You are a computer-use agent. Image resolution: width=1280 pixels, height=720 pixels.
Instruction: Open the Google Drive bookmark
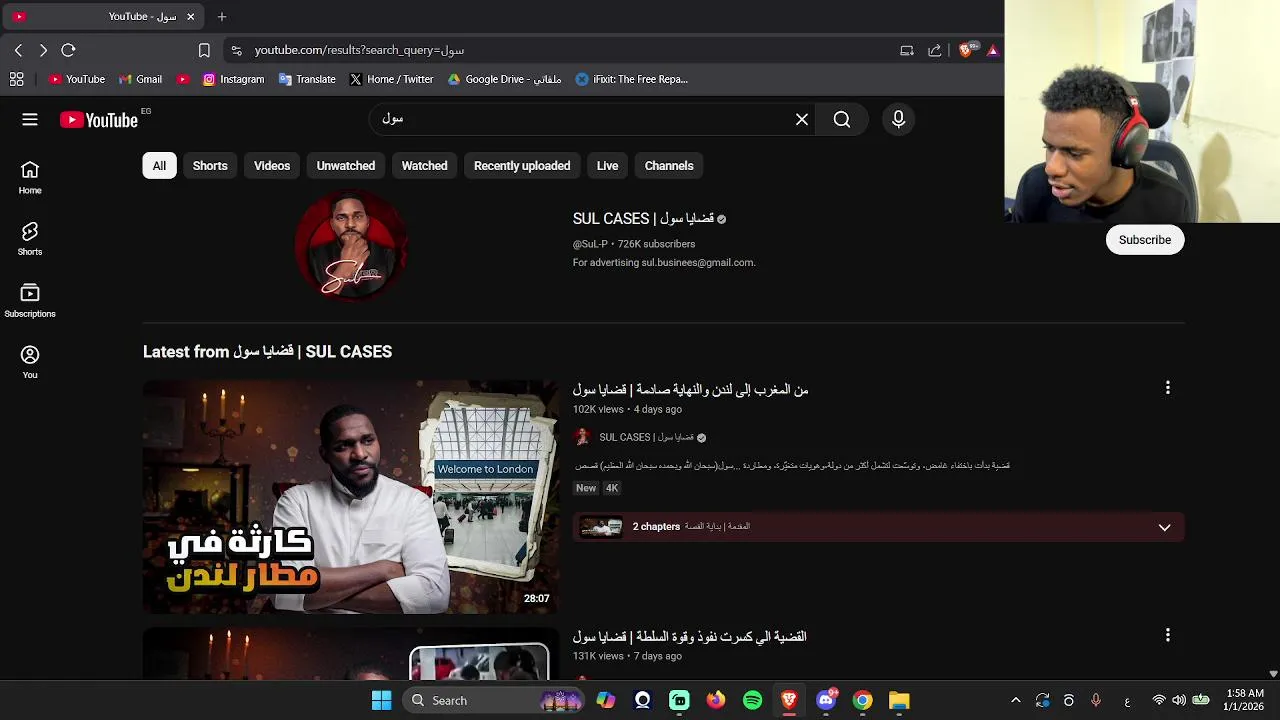[x=504, y=79]
